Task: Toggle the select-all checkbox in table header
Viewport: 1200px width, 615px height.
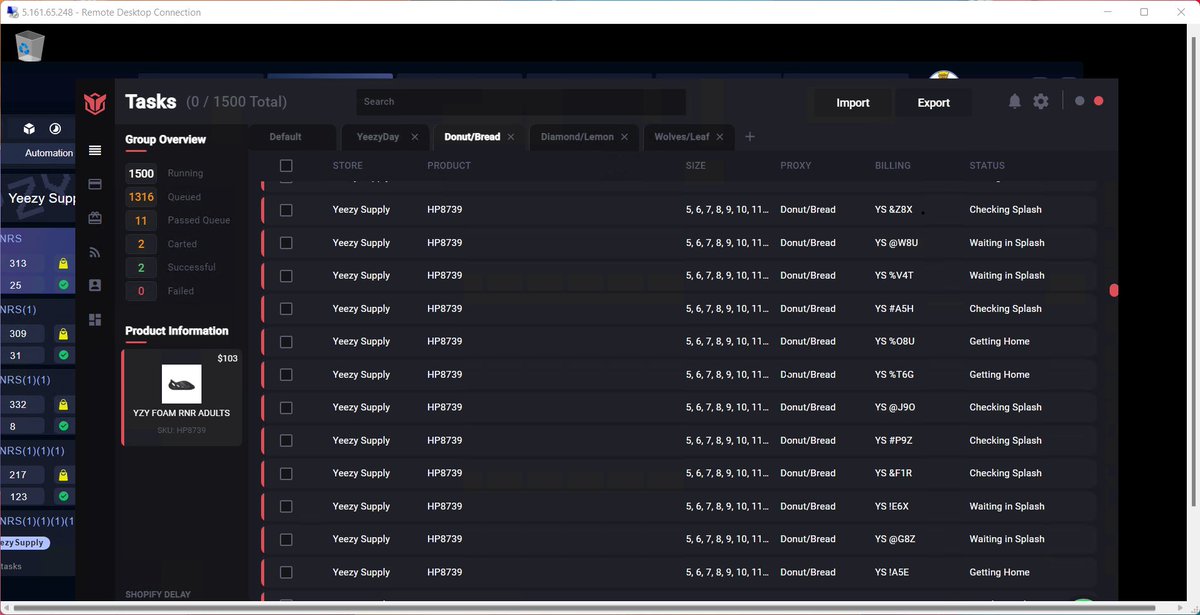Action: (286, 166)
